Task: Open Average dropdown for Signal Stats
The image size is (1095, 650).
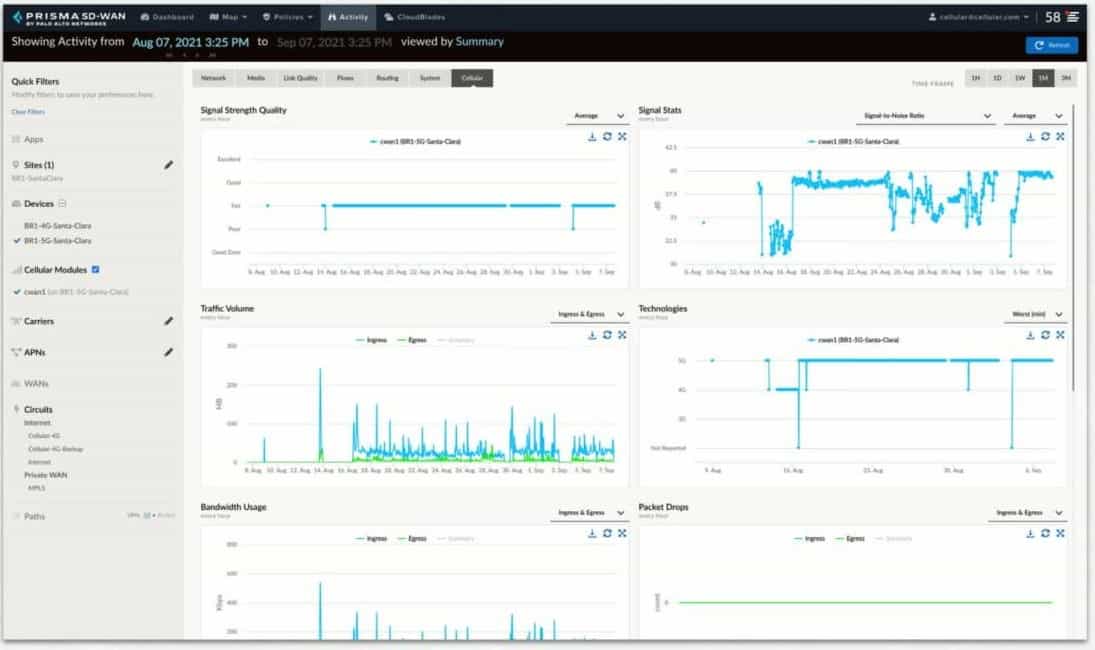Action: (1035, 116)
